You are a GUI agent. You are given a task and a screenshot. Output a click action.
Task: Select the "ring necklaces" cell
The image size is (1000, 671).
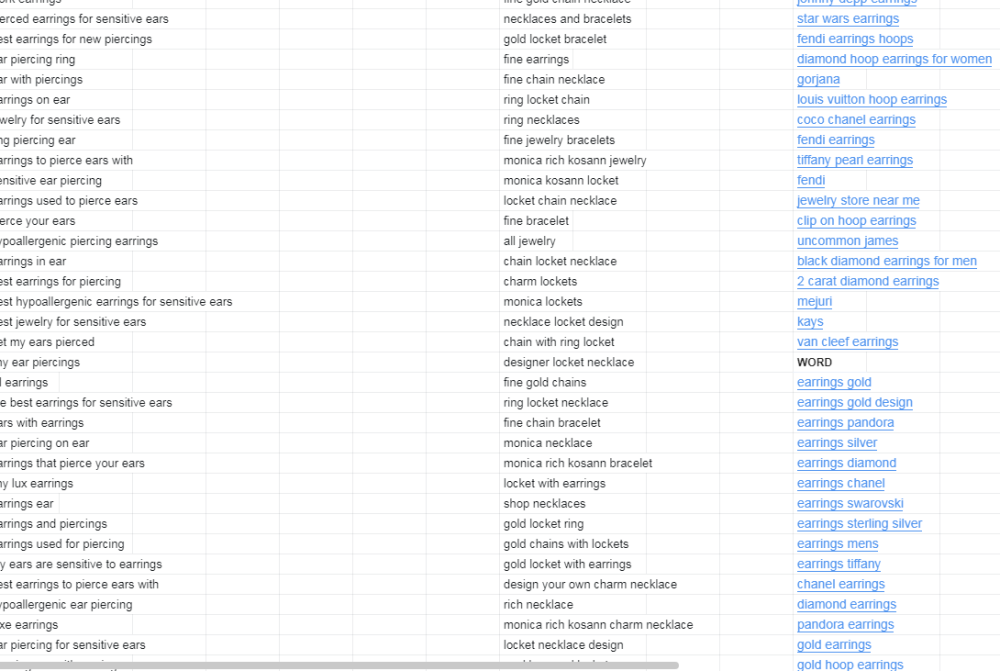pos(541,120)
